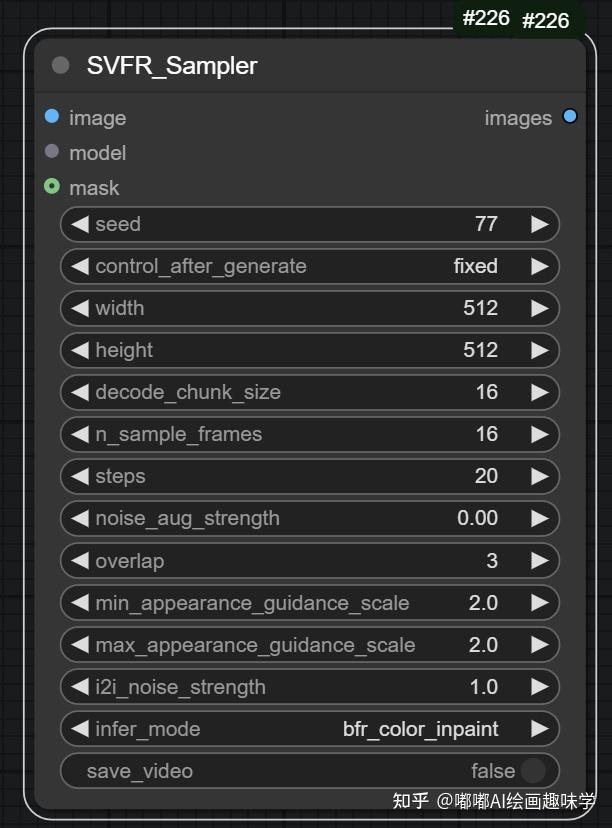This screenshot has height=828, width=612.
Task: Increase height using the right arrow
Action: click(x=540, y=350)
